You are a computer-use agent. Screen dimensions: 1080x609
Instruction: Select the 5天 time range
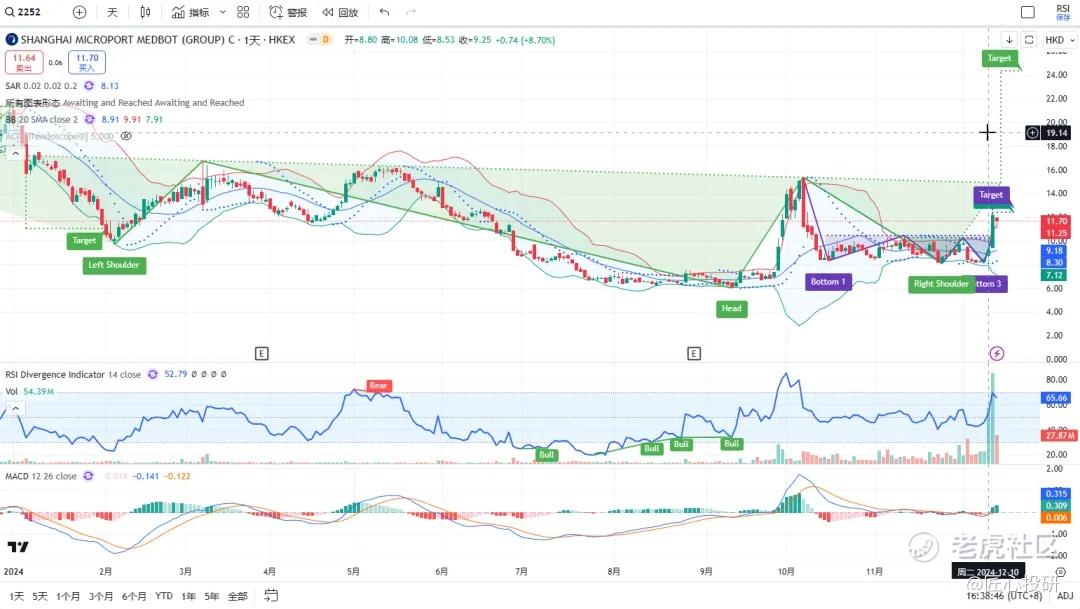(x=40, y=596)
